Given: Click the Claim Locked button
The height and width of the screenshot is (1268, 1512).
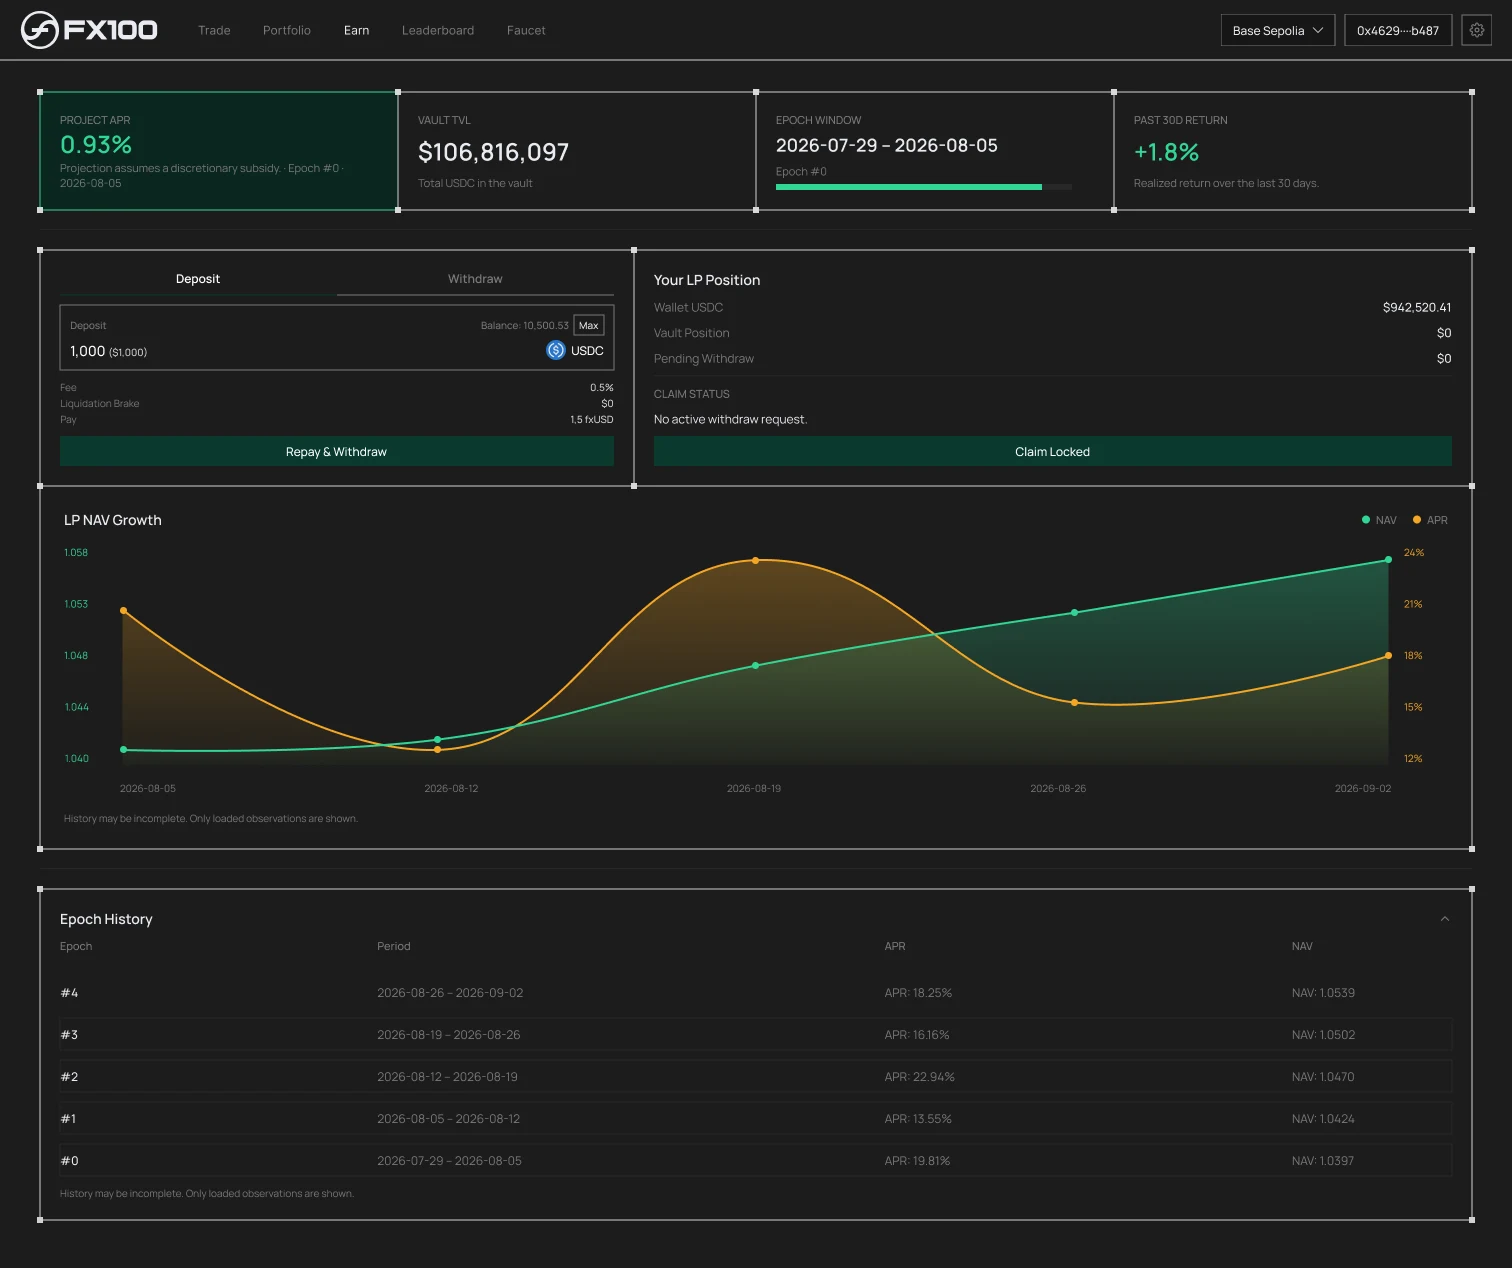Looking at the screenshot, I should pyautogui.click(x=1053, y=451).
